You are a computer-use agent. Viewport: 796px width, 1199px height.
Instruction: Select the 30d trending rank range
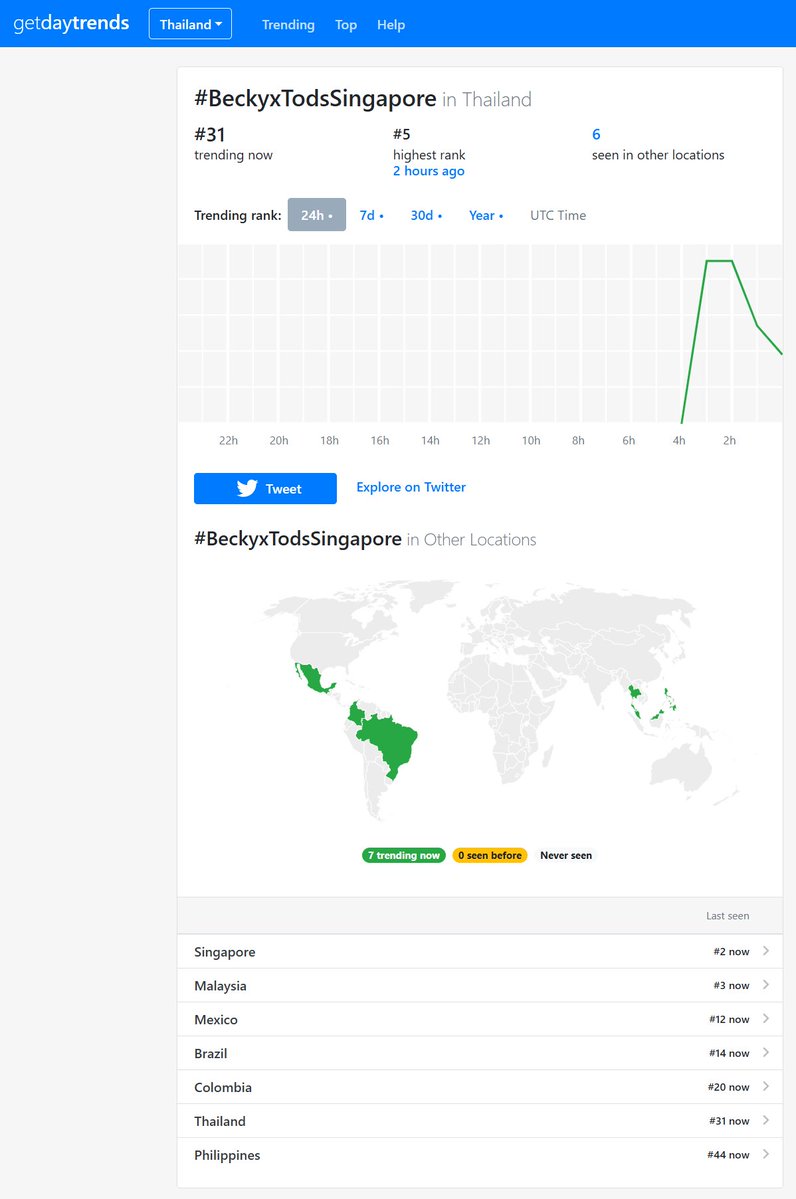(x=426, y=215)
